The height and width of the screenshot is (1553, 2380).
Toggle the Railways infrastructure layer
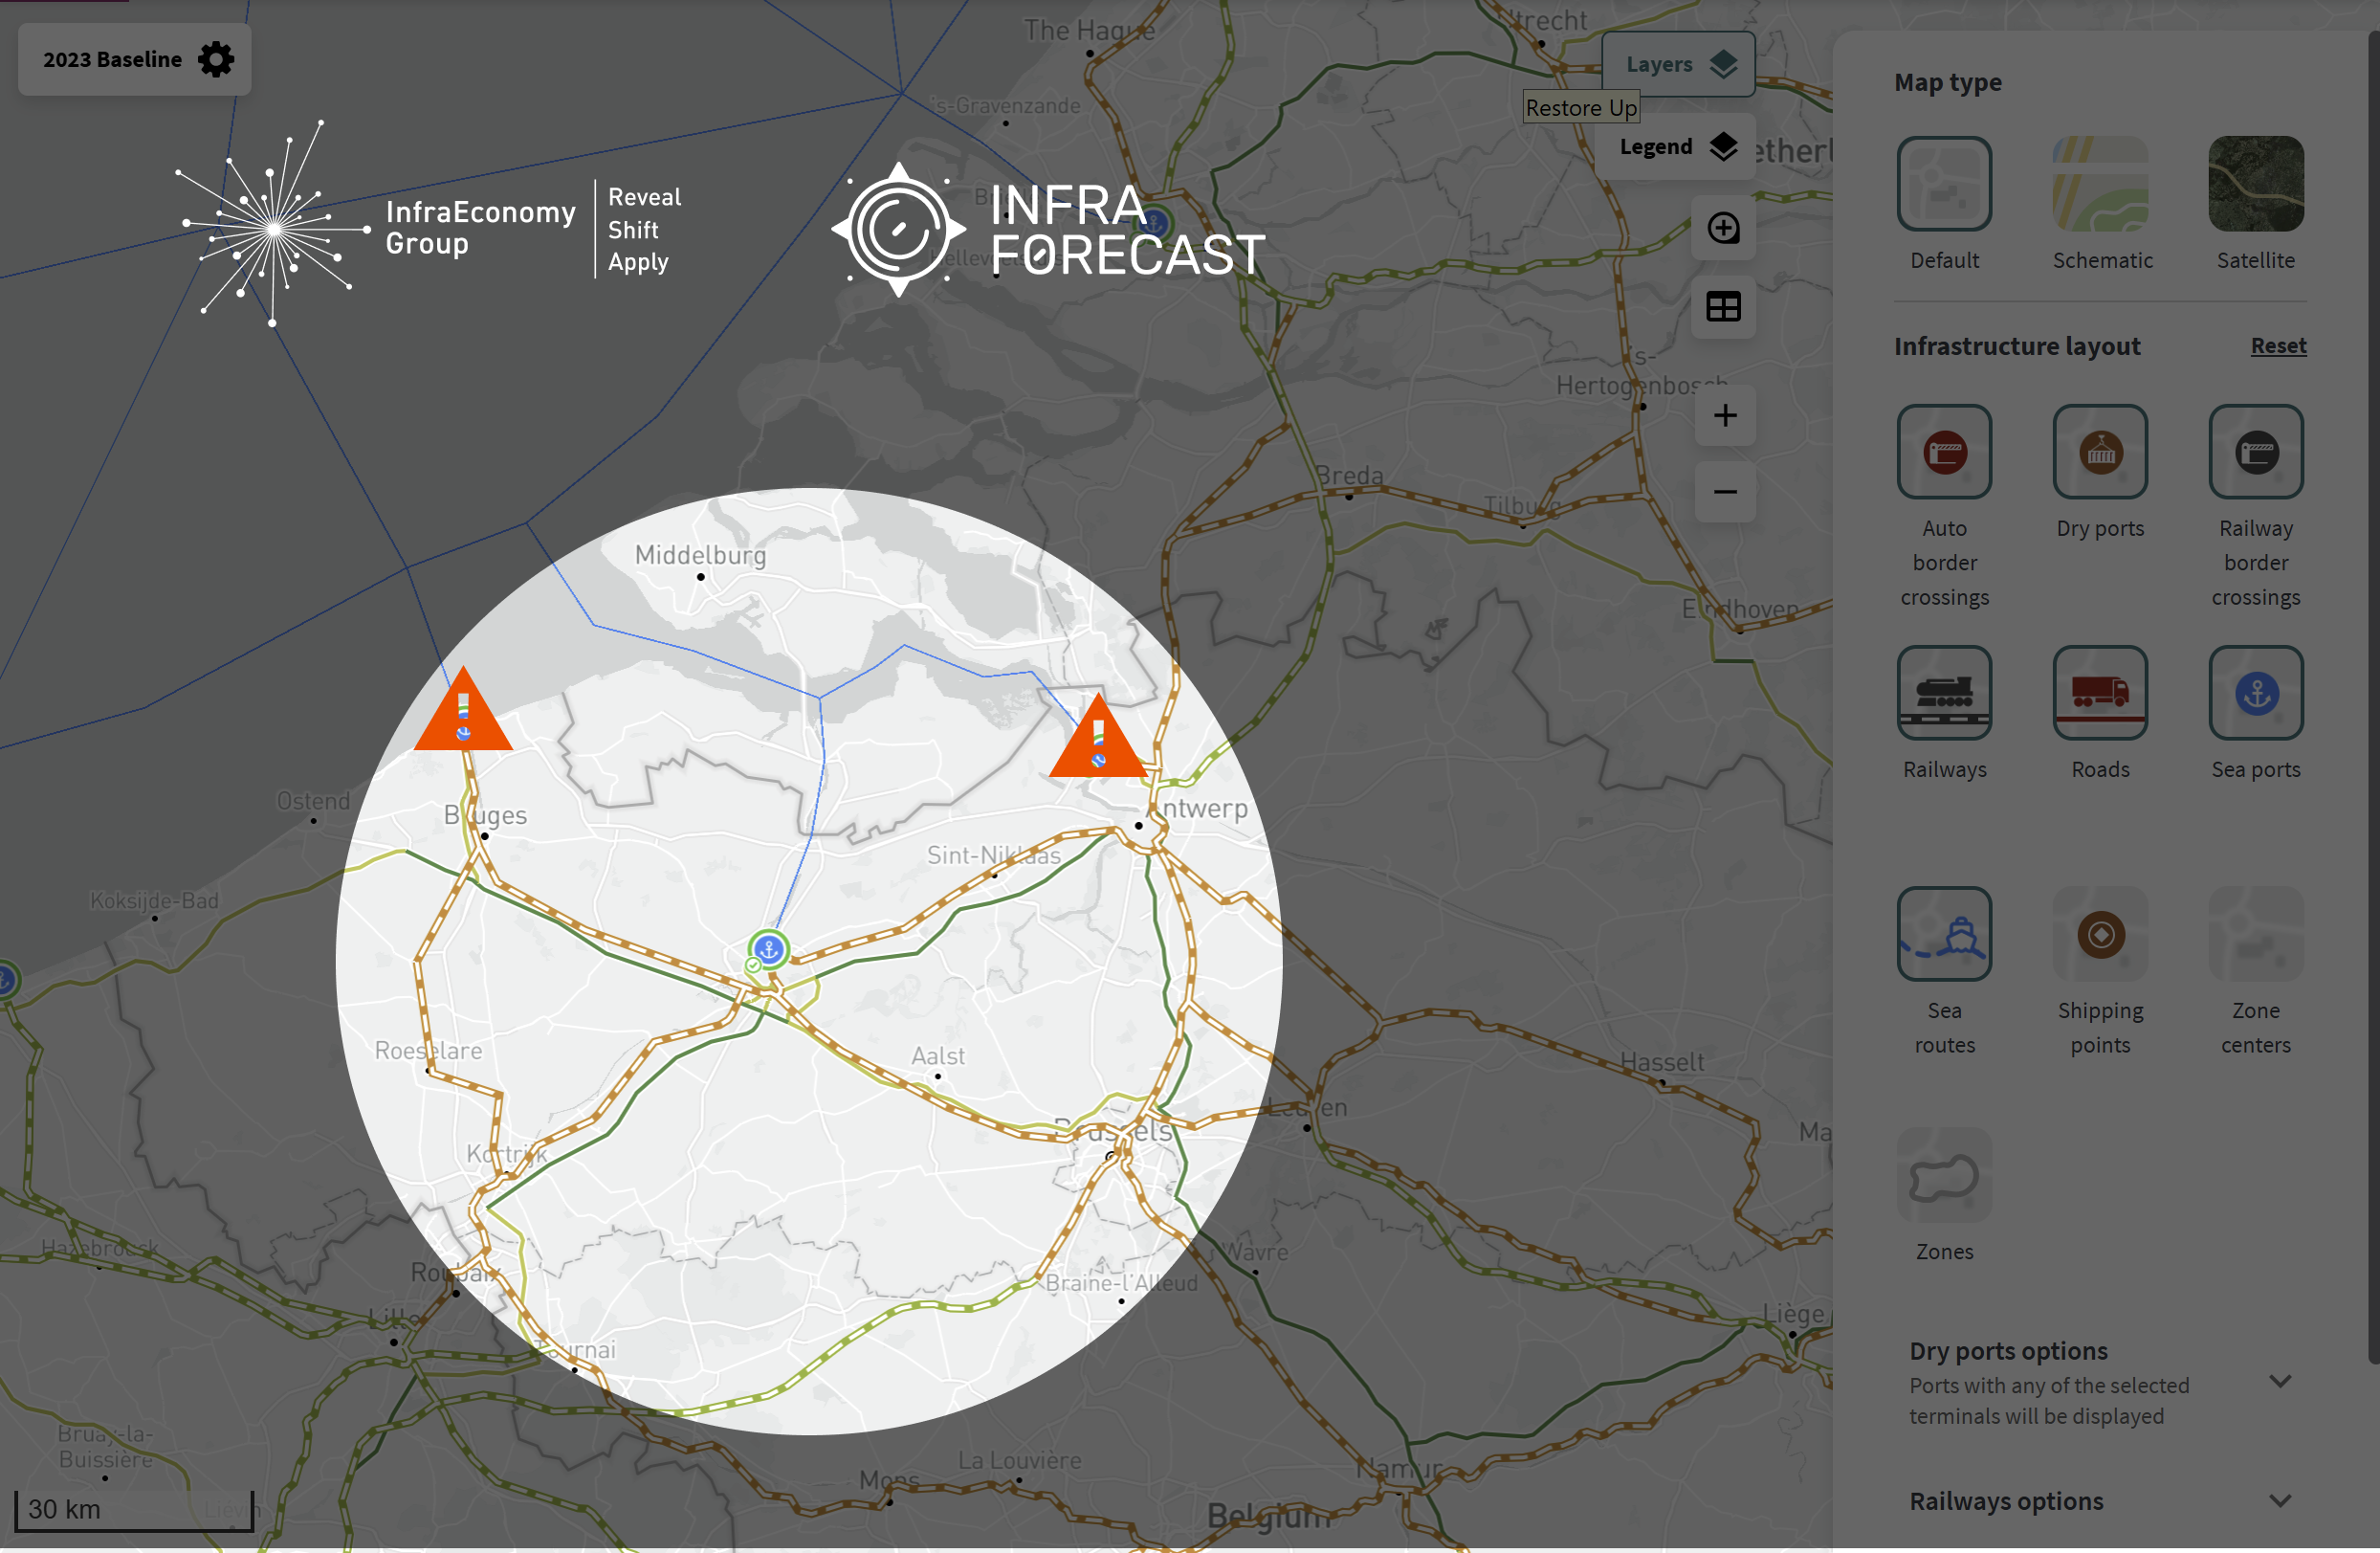click(x=1943, y=692)
